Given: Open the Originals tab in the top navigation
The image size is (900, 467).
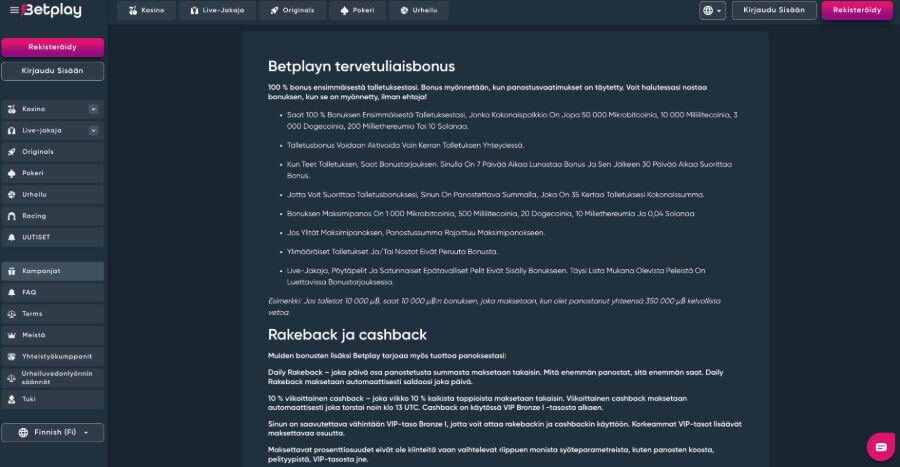Looking at the screenshot, I should pos(292,10).
